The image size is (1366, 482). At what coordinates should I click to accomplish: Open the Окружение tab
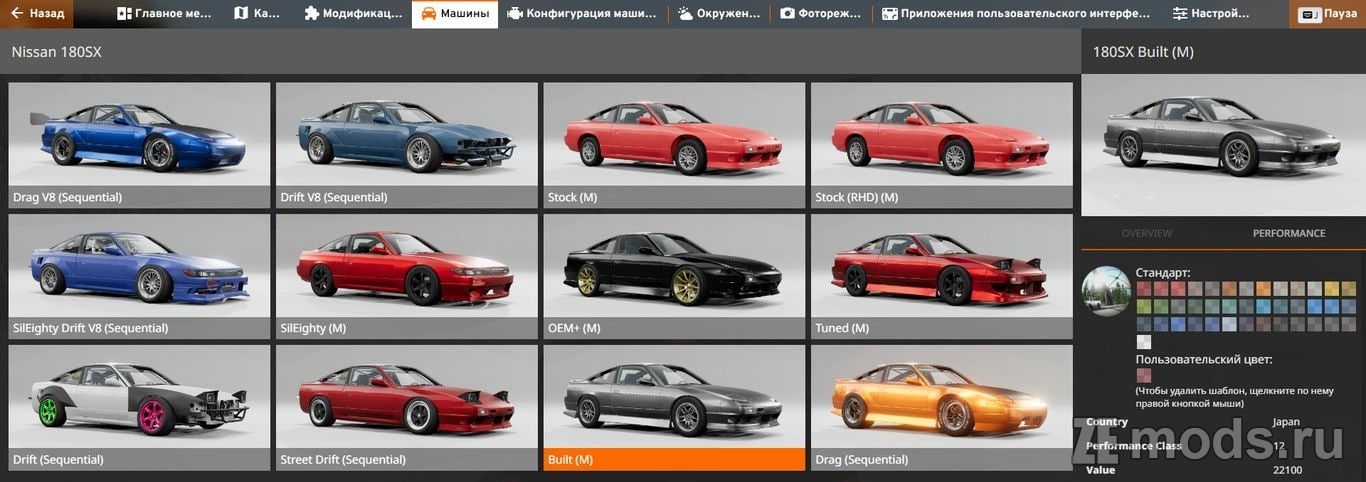(x=719, y=14)
